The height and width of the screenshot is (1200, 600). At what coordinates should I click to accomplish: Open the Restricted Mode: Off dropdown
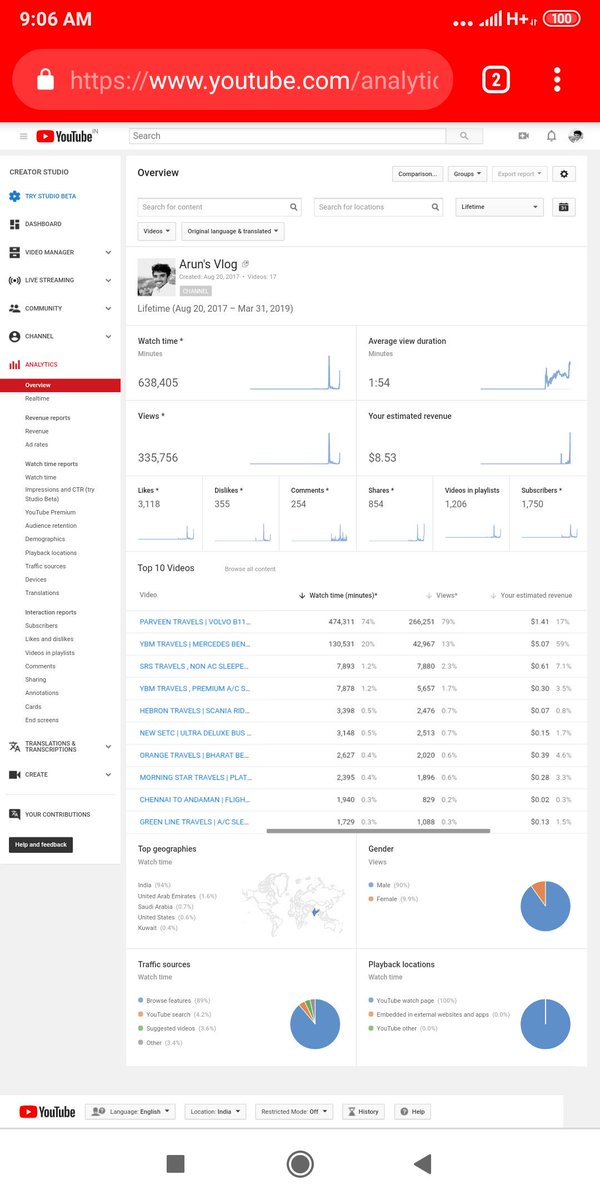pos(293,1111)
